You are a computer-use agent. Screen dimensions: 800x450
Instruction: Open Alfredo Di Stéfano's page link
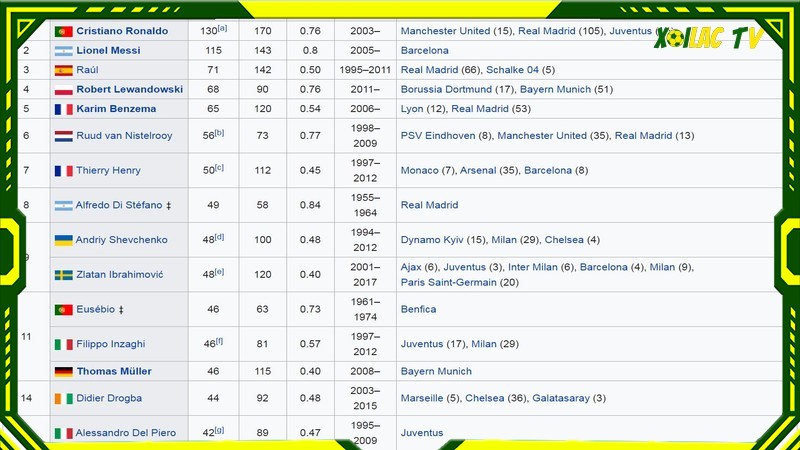(x=119, y=205)
